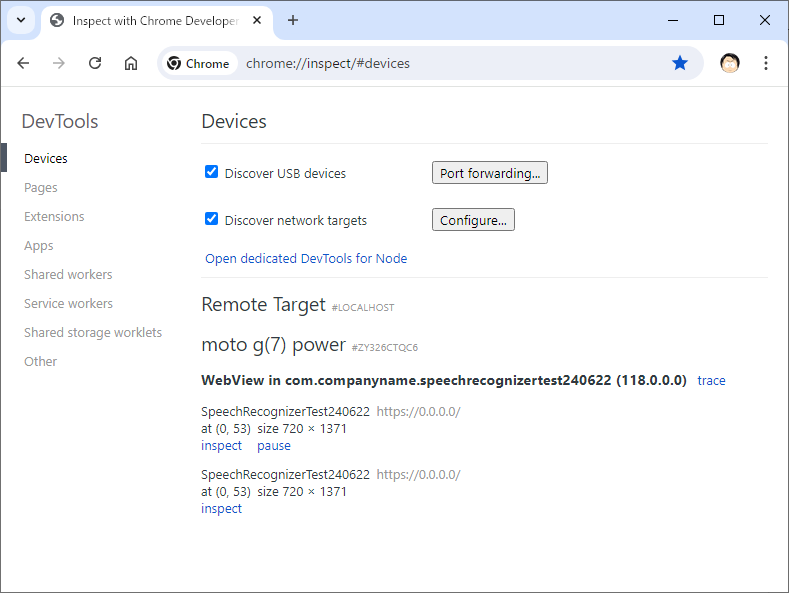The height and width of the screenshot is (593, 789).
Task: Open the tab search dropdown arrow
Action: click(21, 20)
